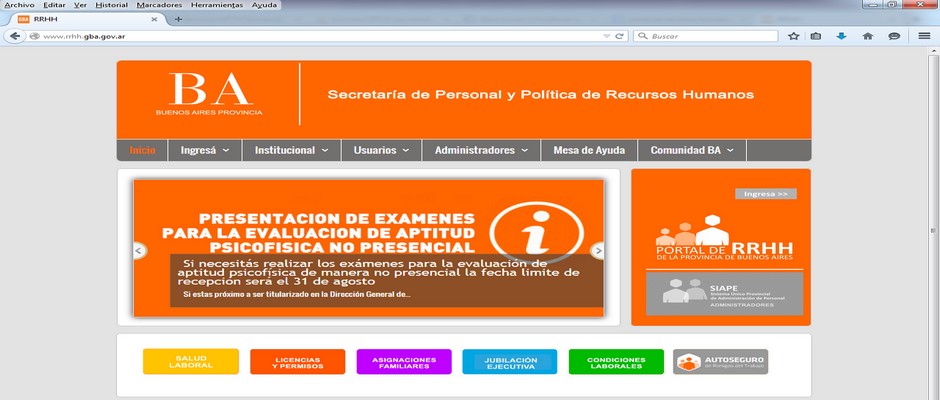Go to browser home page icon
940x400 pixels.
click(867, 36)
